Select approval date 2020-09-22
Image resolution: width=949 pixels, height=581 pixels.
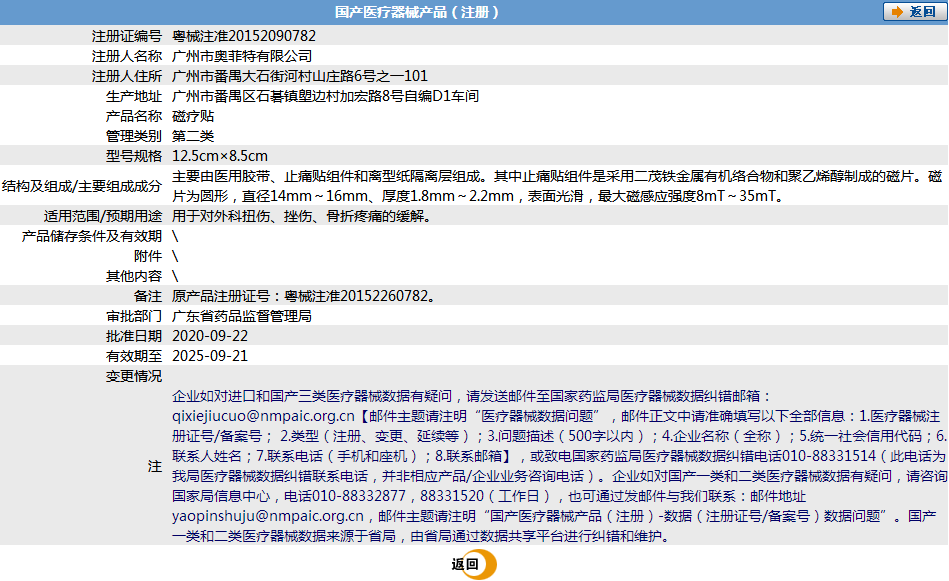point(210,335)
